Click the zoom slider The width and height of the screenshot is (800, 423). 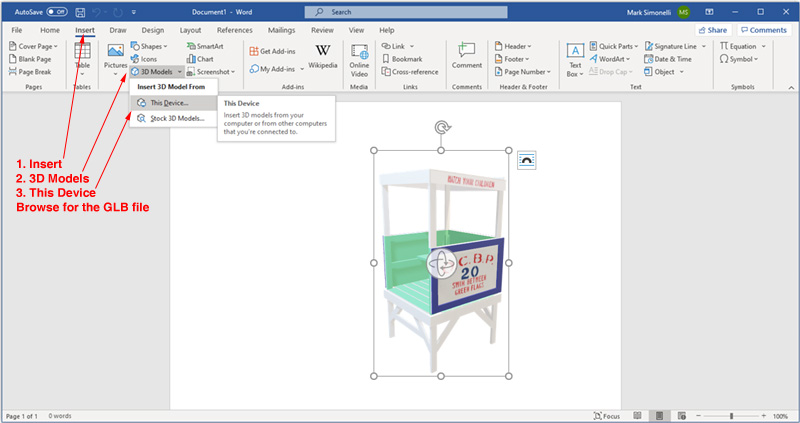[731, 416]
